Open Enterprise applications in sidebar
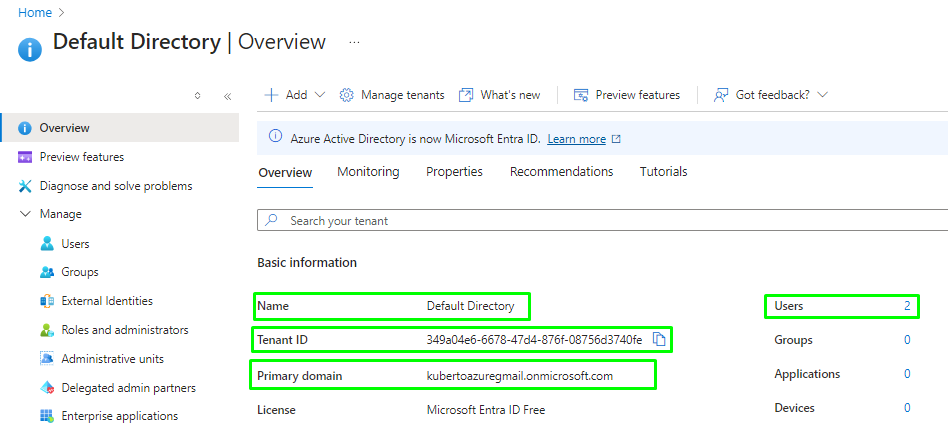Image resolution: width=948 pixels, height=429 pixels. tap(120, 416)
